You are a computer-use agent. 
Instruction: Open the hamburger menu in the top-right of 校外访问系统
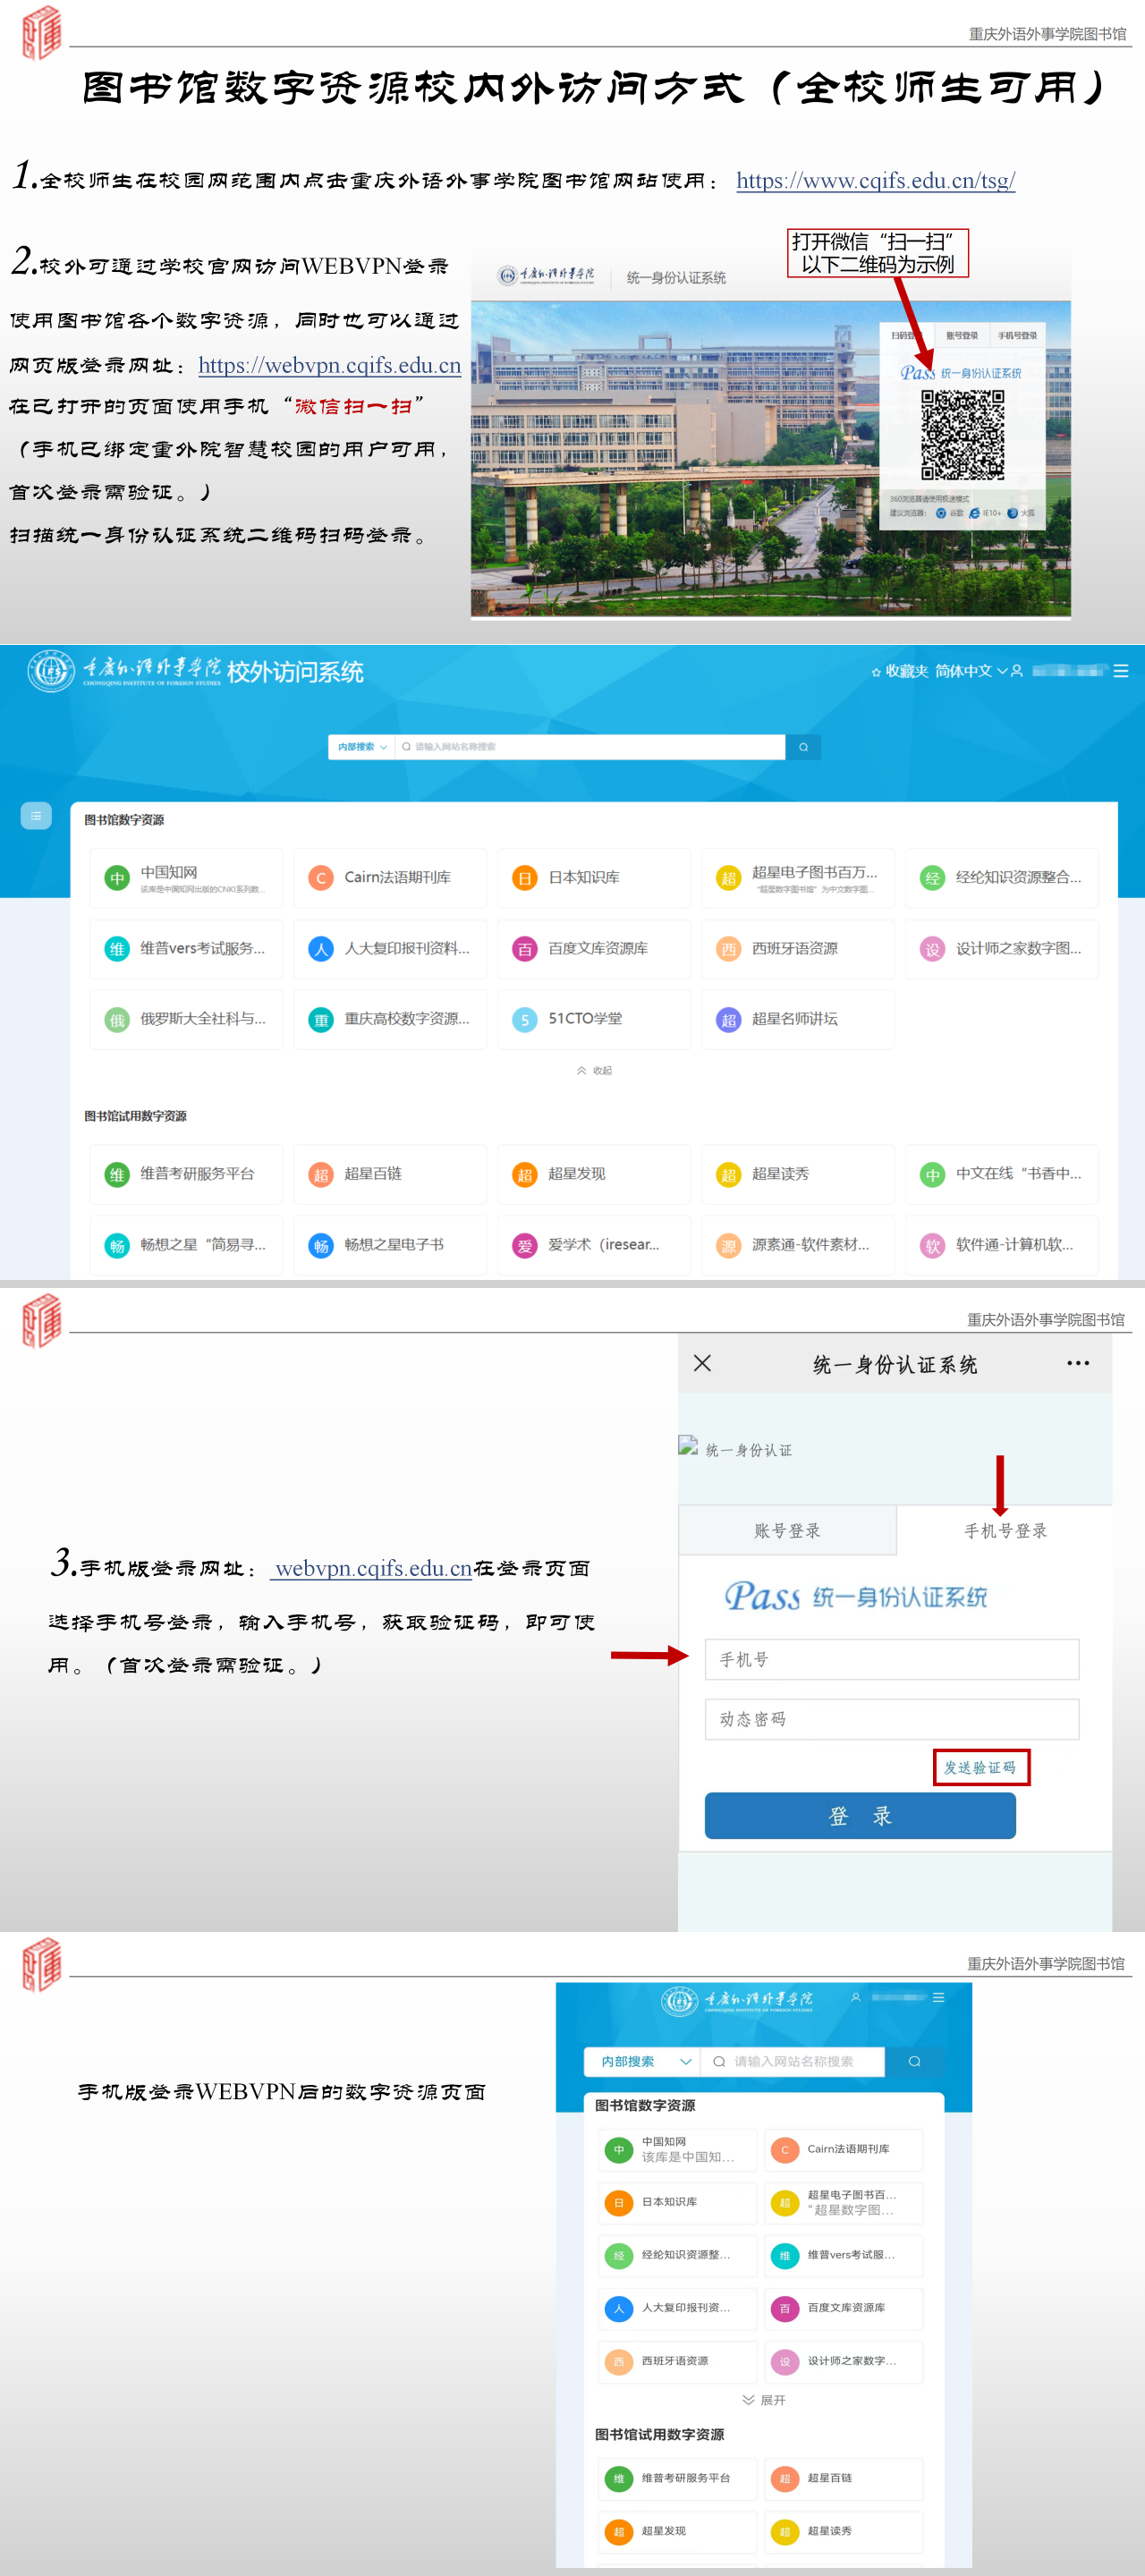[1121, 671]
